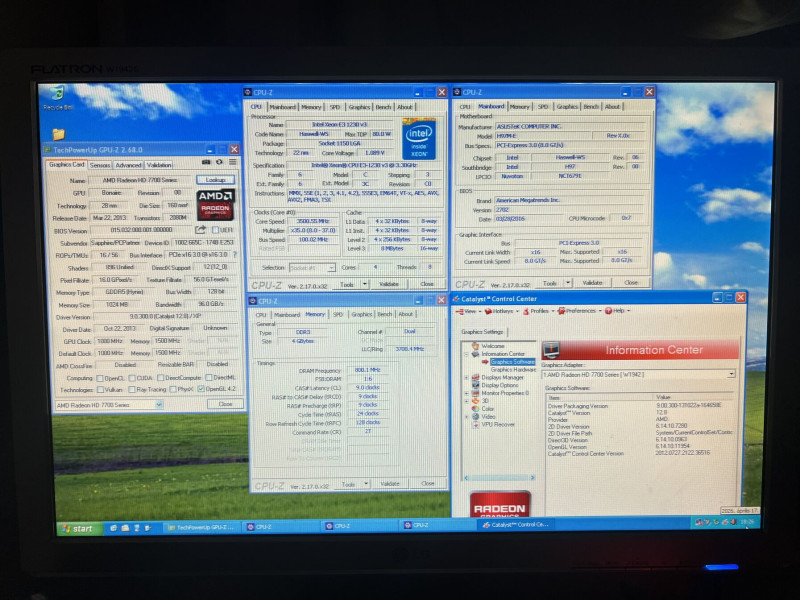Open the Tools dropdown arrow in CPU-Z Memory window

point(366,483)
